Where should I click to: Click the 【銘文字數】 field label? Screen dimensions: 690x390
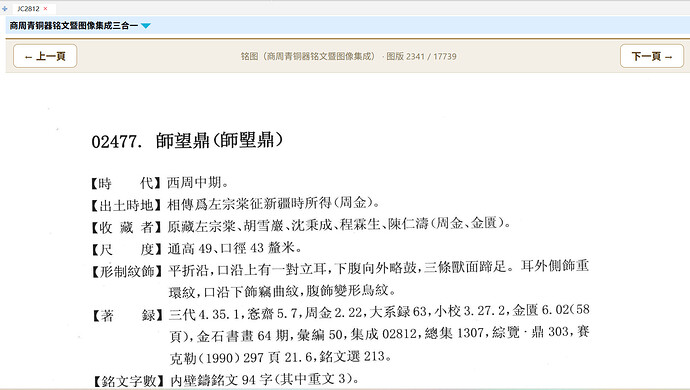pos(128,381)
